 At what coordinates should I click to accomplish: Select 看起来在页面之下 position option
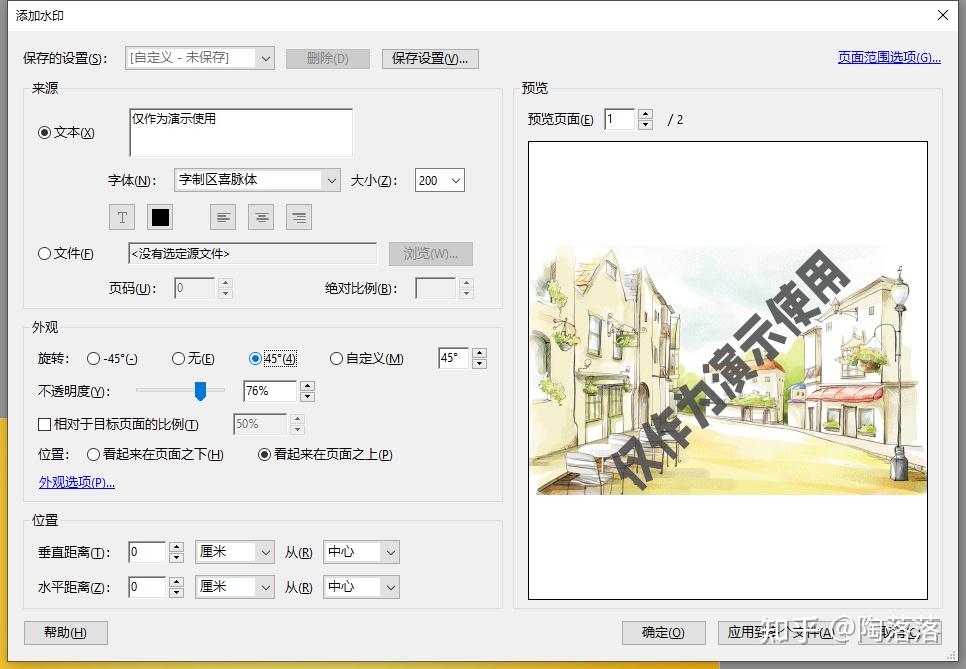coord(93,454)
